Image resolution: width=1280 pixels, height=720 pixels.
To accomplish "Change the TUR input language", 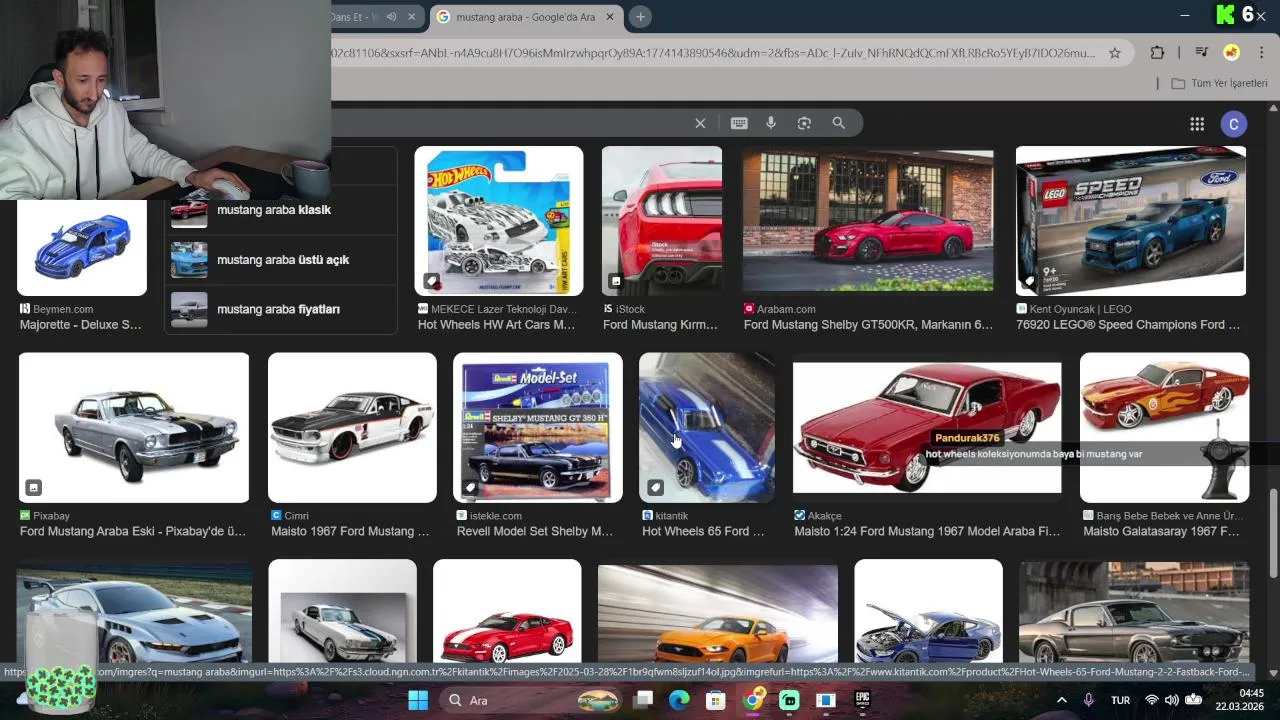I will [1121, 700].
